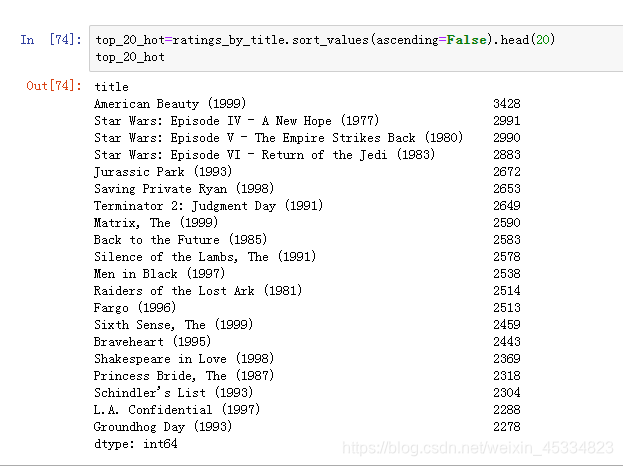
Task: Click the In [74] prompt label
Action: (51, 40)
